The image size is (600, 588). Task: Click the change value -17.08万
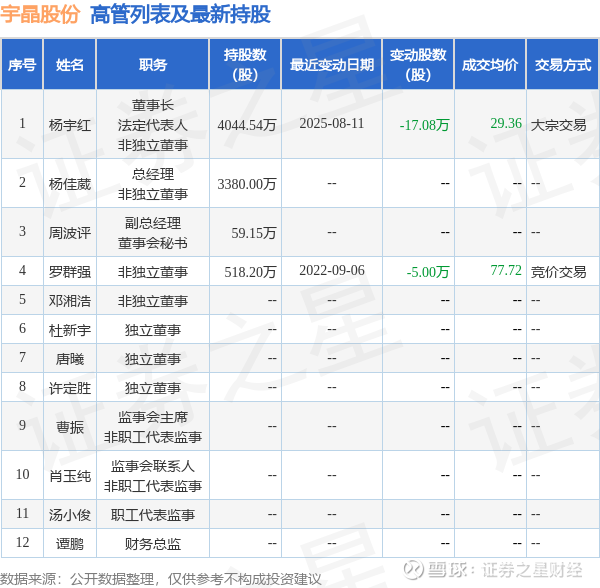424,125
